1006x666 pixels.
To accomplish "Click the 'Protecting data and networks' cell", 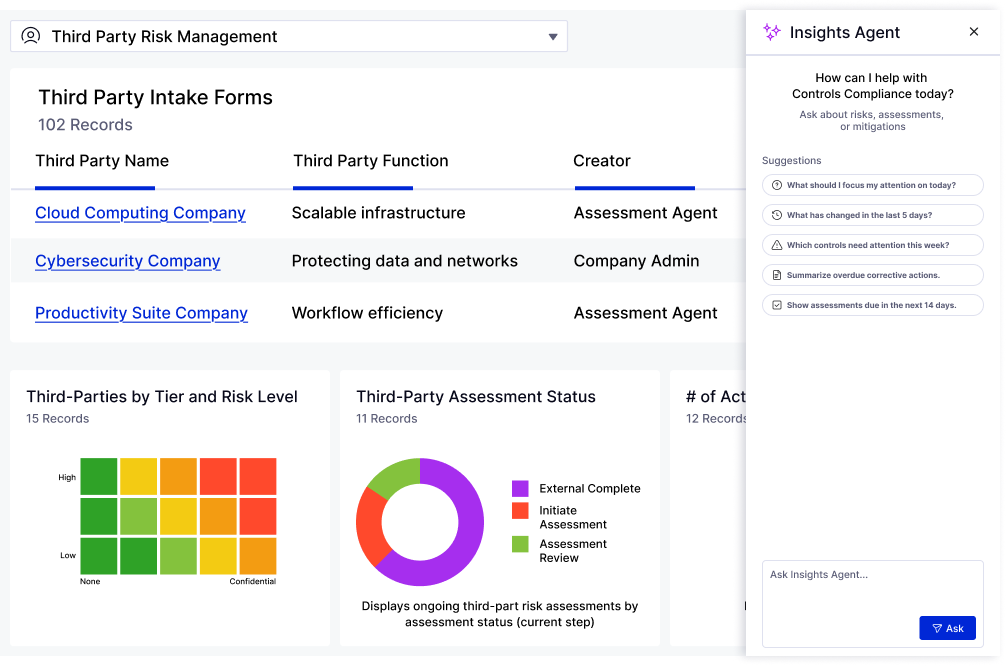I will [x=404, y=261].
